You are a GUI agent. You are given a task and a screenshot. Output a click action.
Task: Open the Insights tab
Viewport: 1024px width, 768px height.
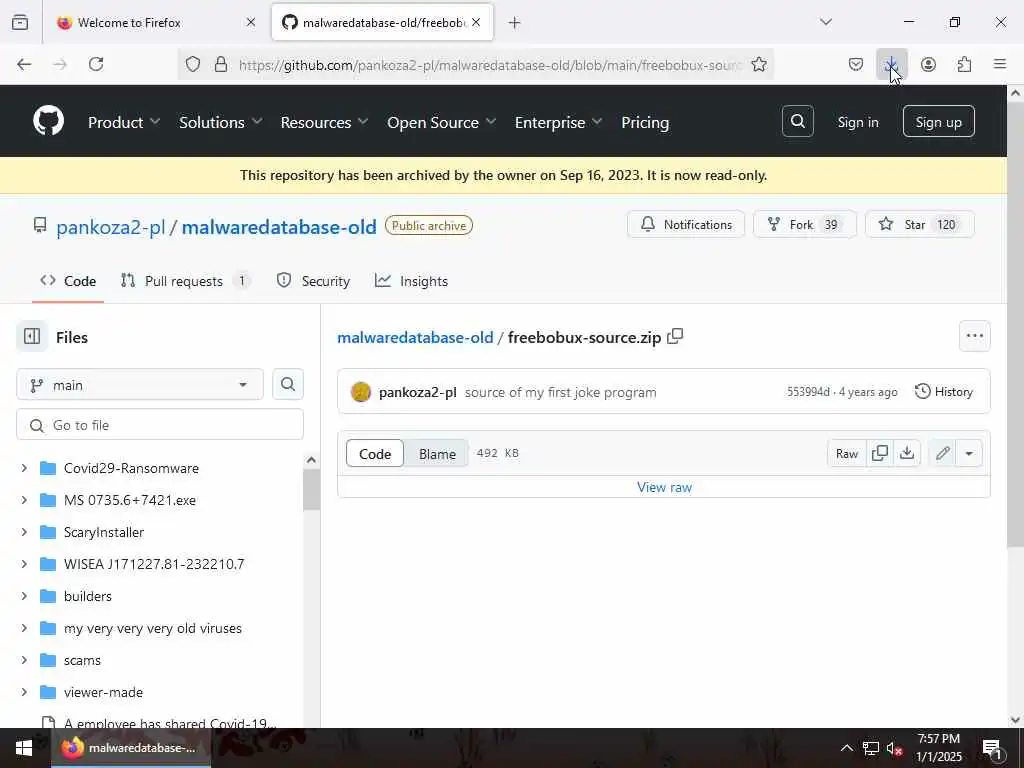[411, 281]
